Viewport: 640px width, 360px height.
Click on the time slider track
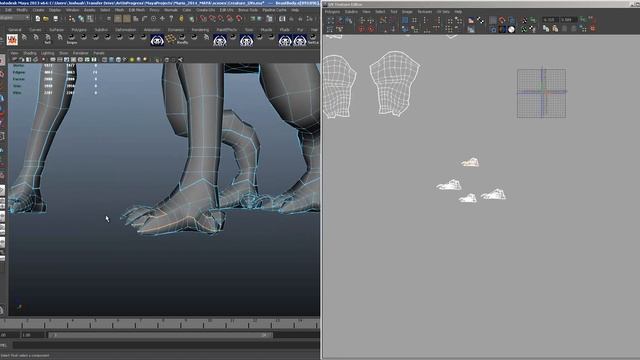click(x=160, y=324)
